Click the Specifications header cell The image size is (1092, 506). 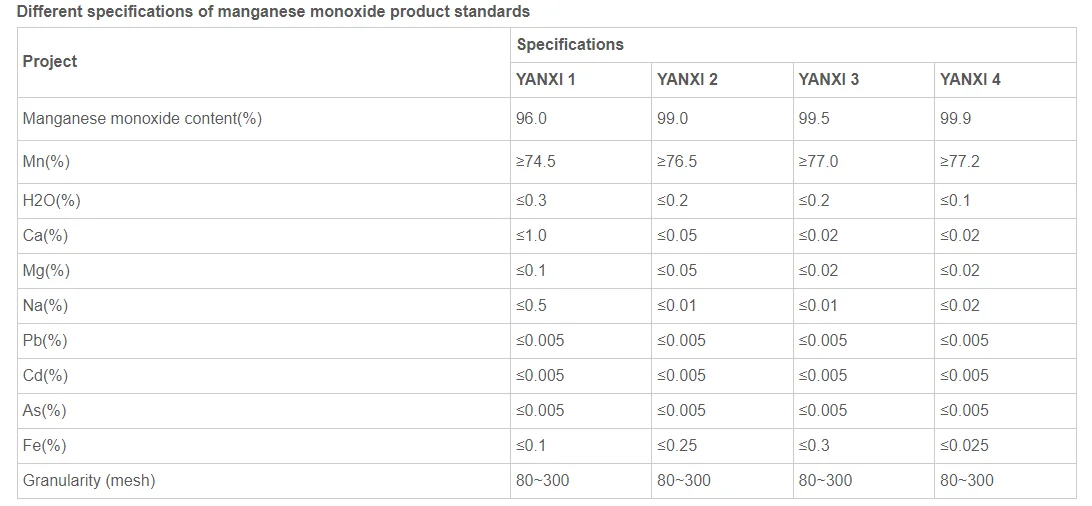pos(570,45)
